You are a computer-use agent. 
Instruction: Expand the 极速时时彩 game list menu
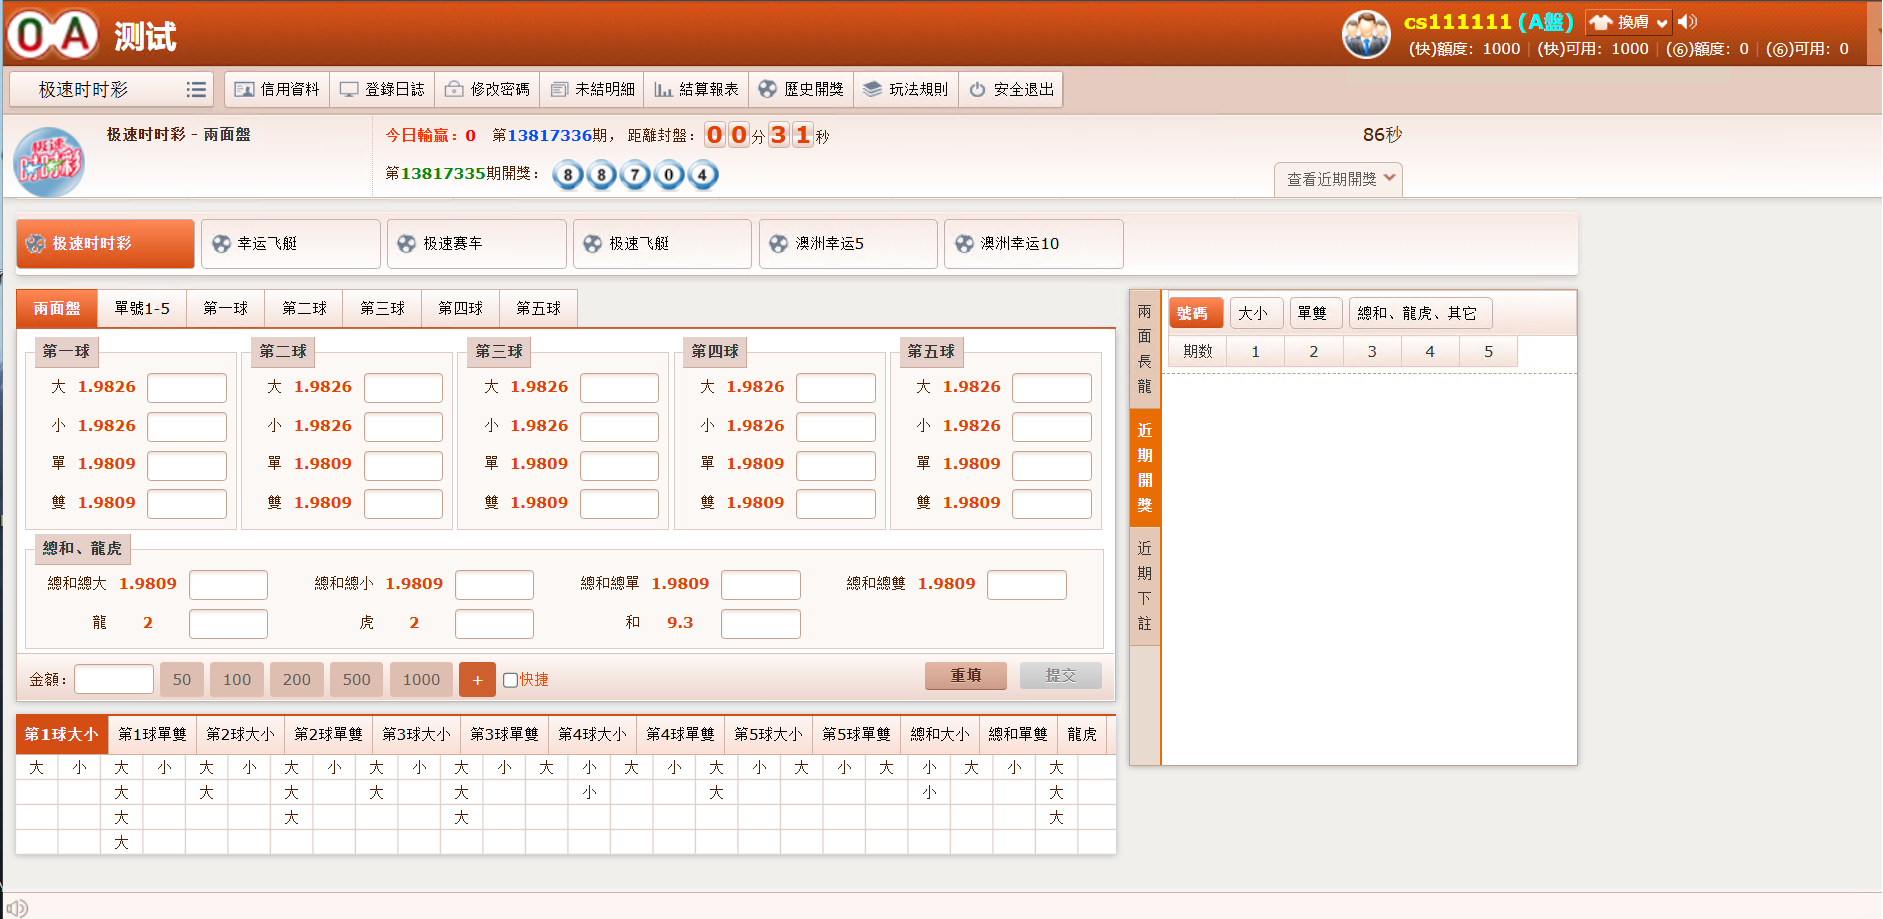pos(196,90)
